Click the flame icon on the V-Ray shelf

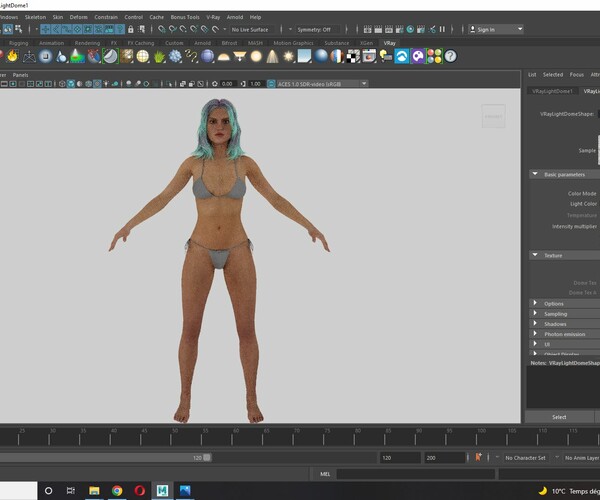click(x=12, y=56)
